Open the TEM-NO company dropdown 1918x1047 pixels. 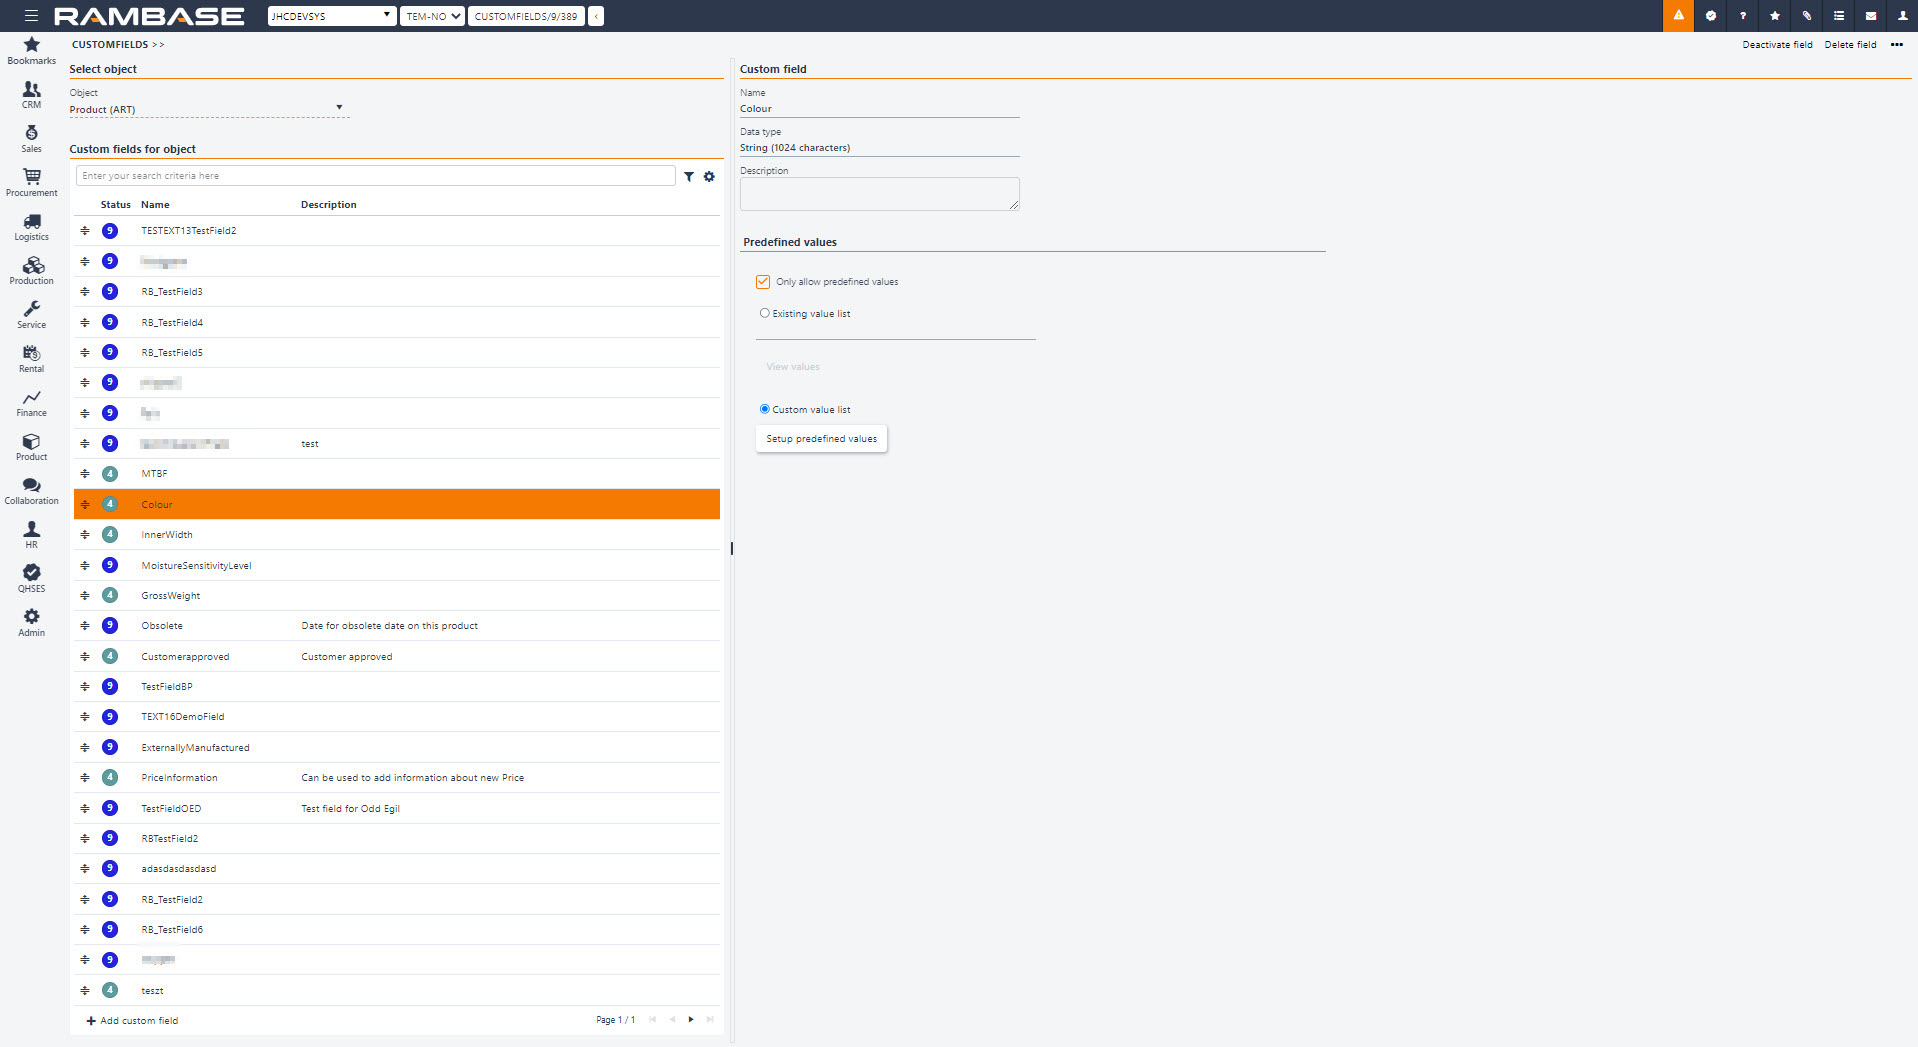click(432, 16)
